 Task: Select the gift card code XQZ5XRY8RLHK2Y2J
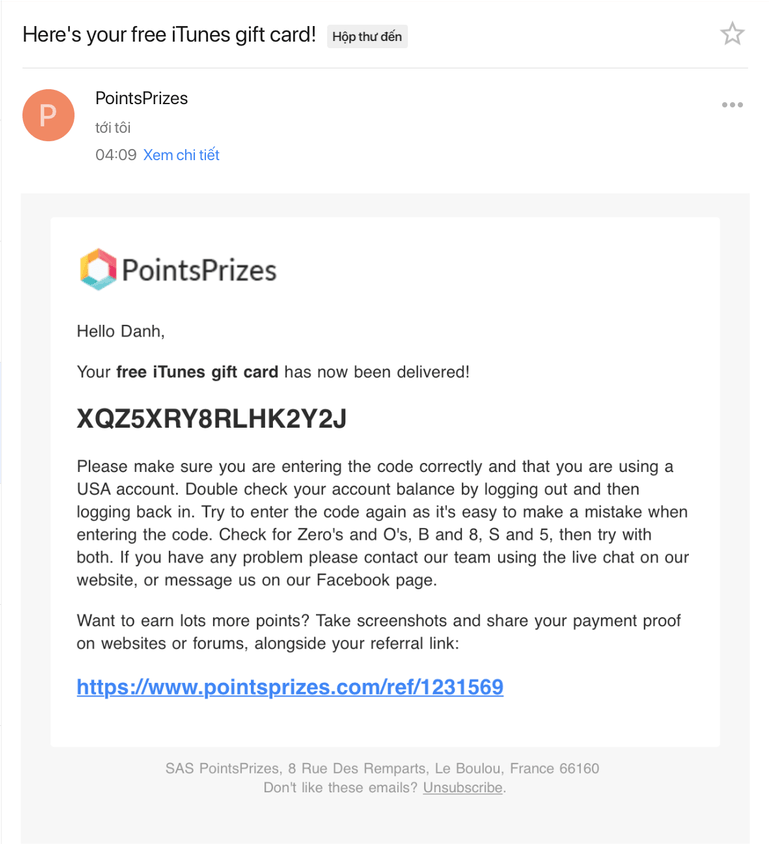pos(211,418)
